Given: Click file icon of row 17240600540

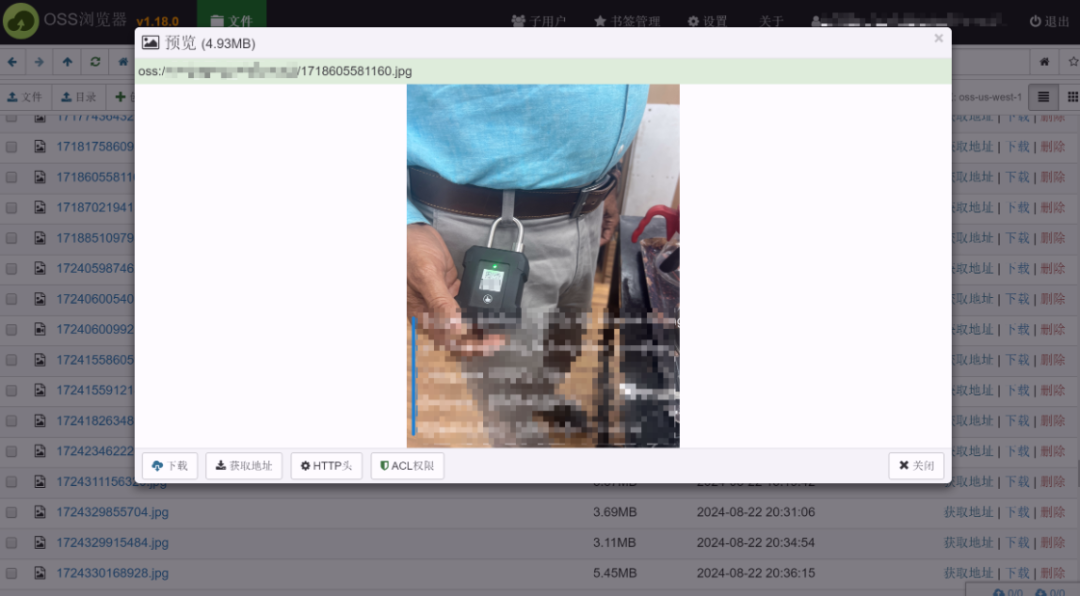Looking at the screenshot, I should pos(40,299).
